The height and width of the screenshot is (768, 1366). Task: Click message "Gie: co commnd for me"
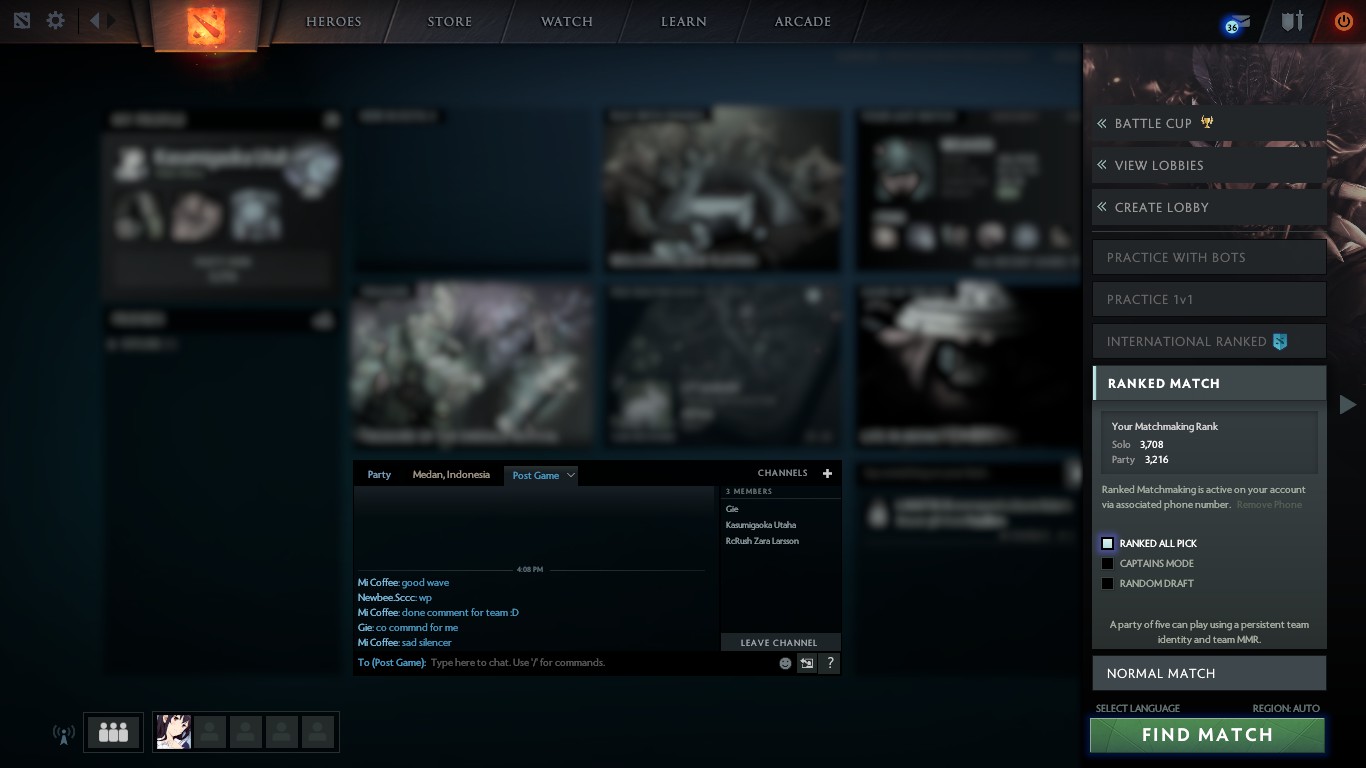pyautogui.click(x=408, y=628)
